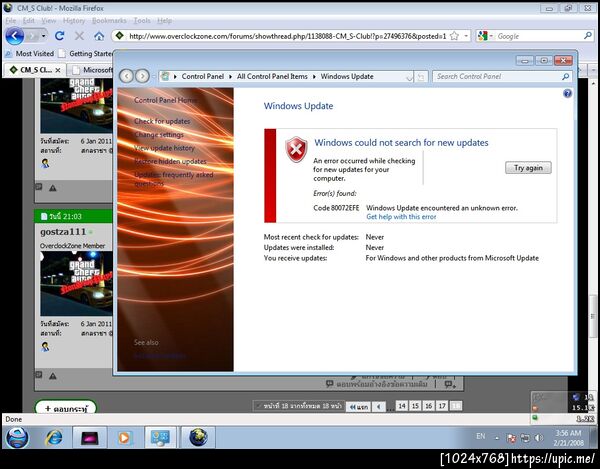600x469 pixels.
Task: Click the first-page rewind button in pagination
Action: coord(359,407)
